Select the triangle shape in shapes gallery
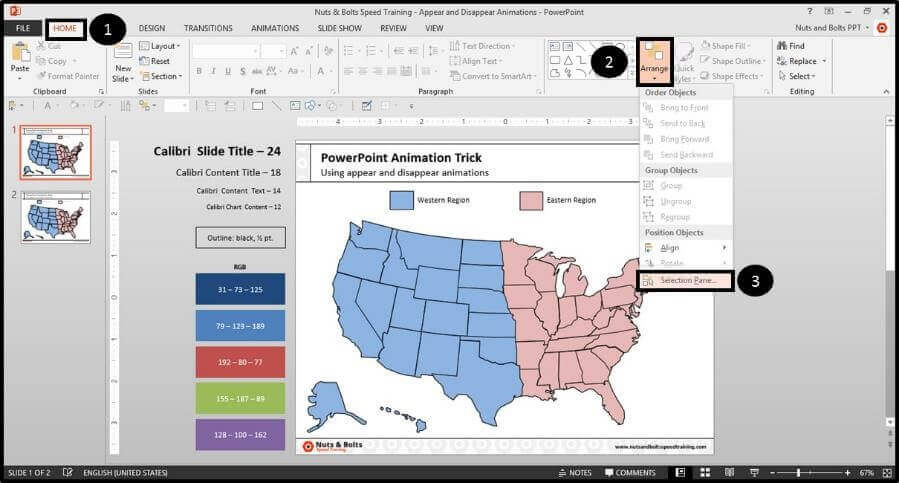Image resolution: width=899 pixels, height=483 pixels. 568,60
